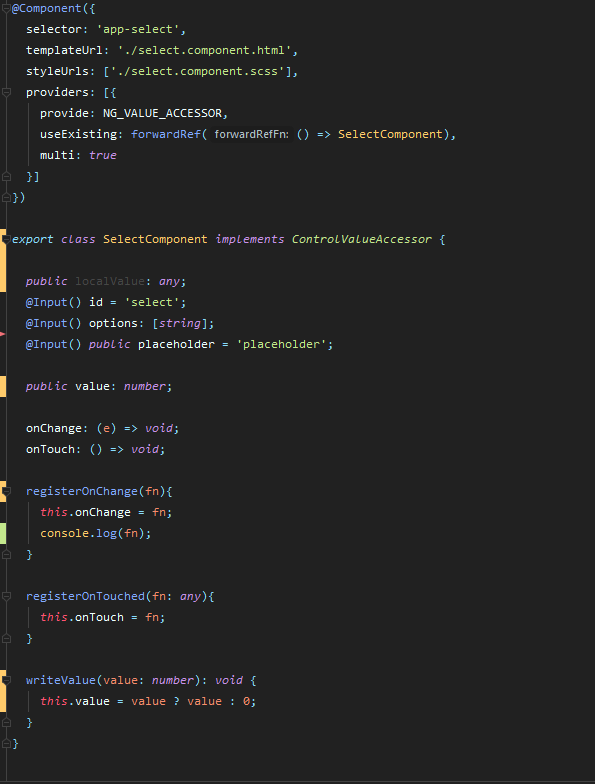Image resolution: width=595 pixels, height=784 pixels.
Task: Click SelectComponent in the class declaration
Action: (155, 240)
